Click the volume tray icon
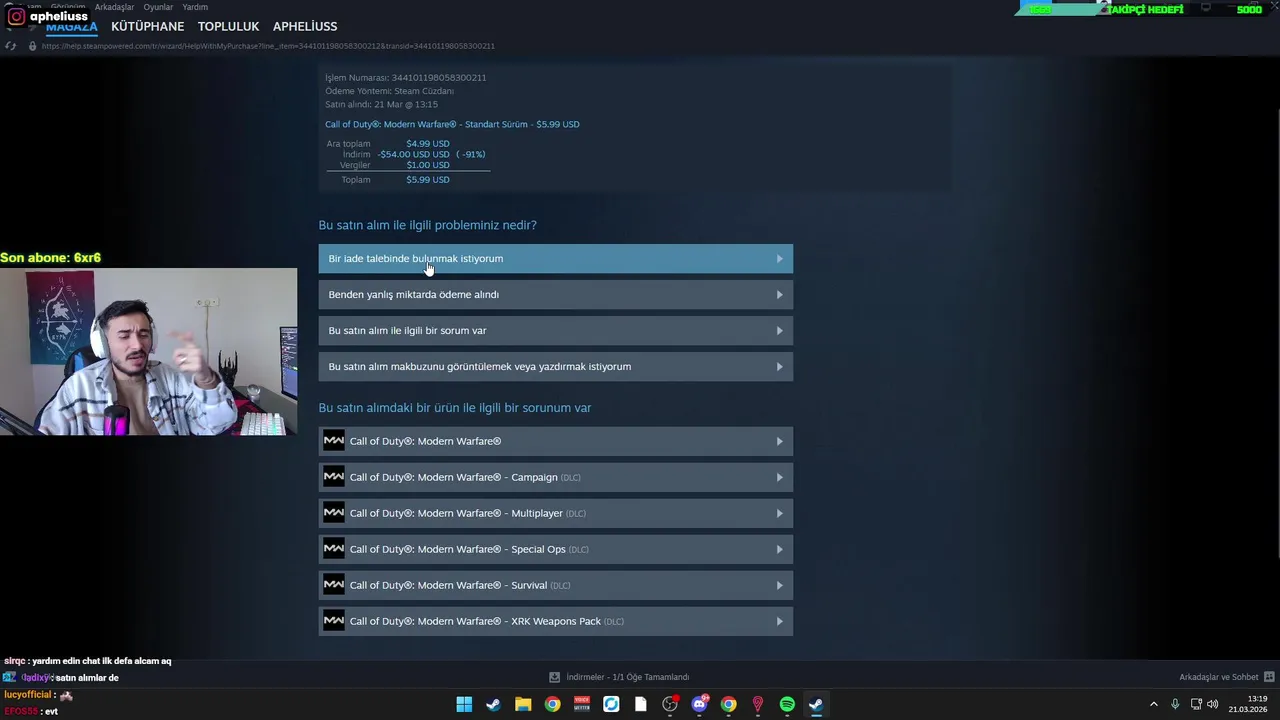This screenshot has height=720, width=1280. click(x=1212, y=704)
